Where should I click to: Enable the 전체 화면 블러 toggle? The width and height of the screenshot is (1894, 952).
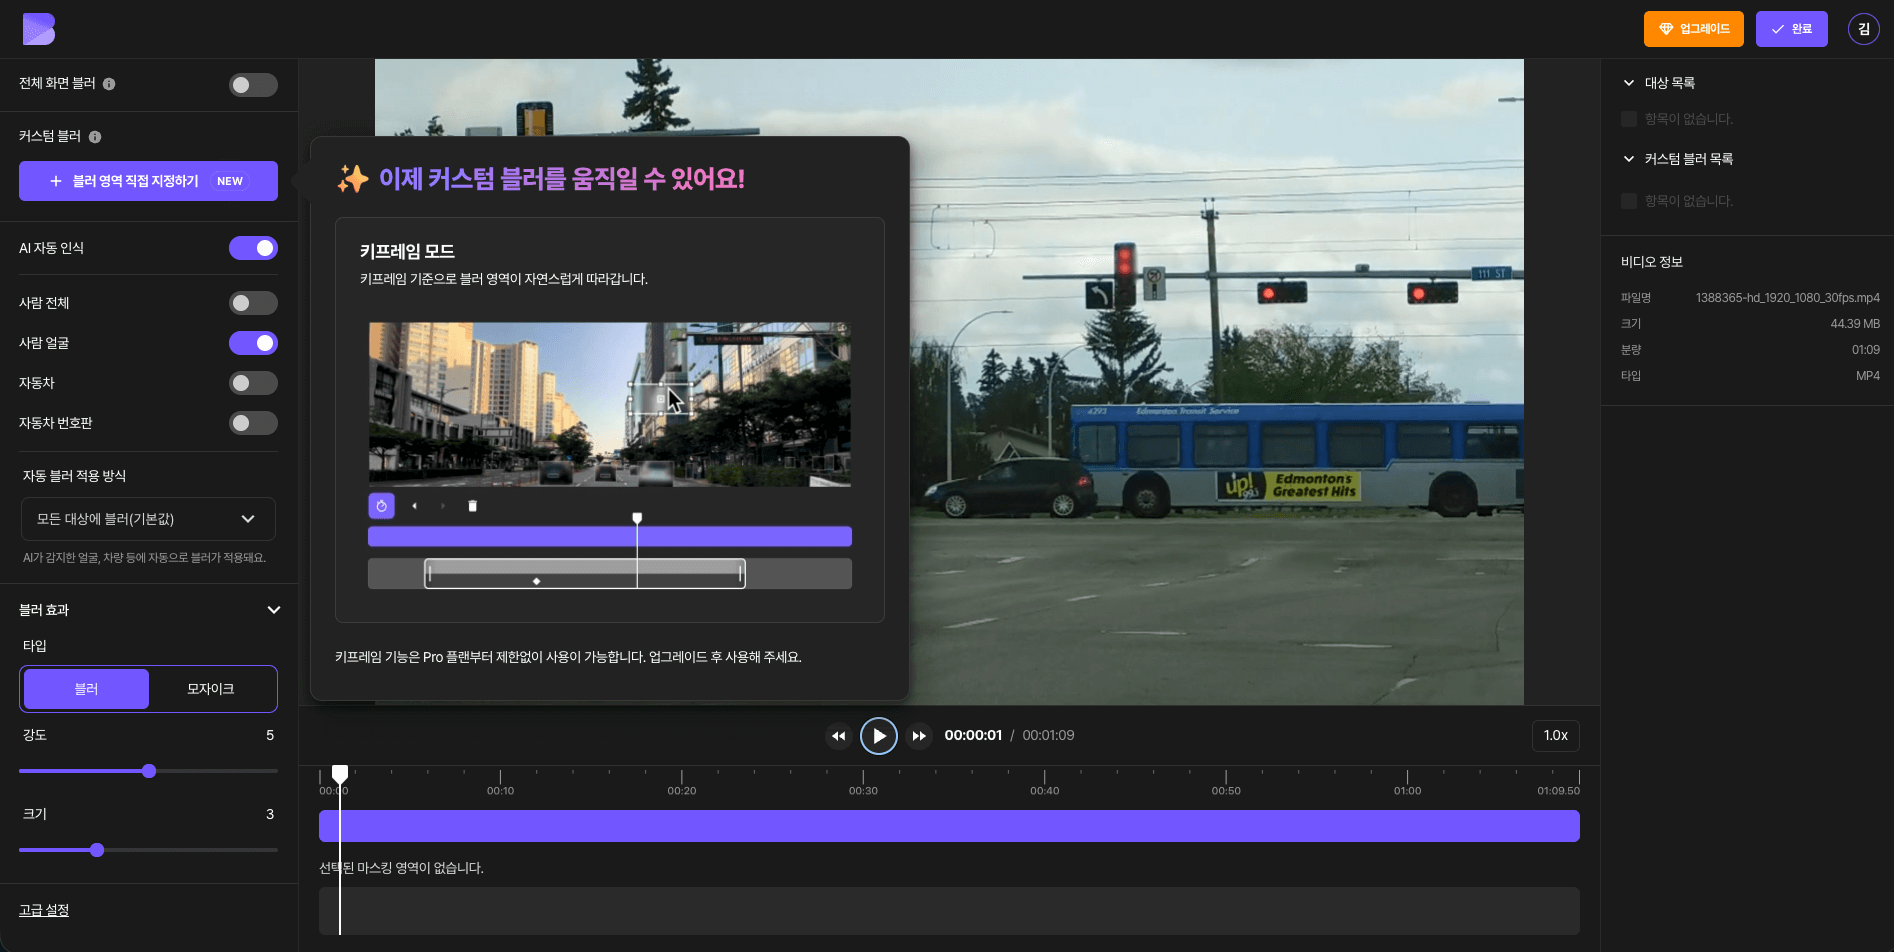(x=253, y=85)
